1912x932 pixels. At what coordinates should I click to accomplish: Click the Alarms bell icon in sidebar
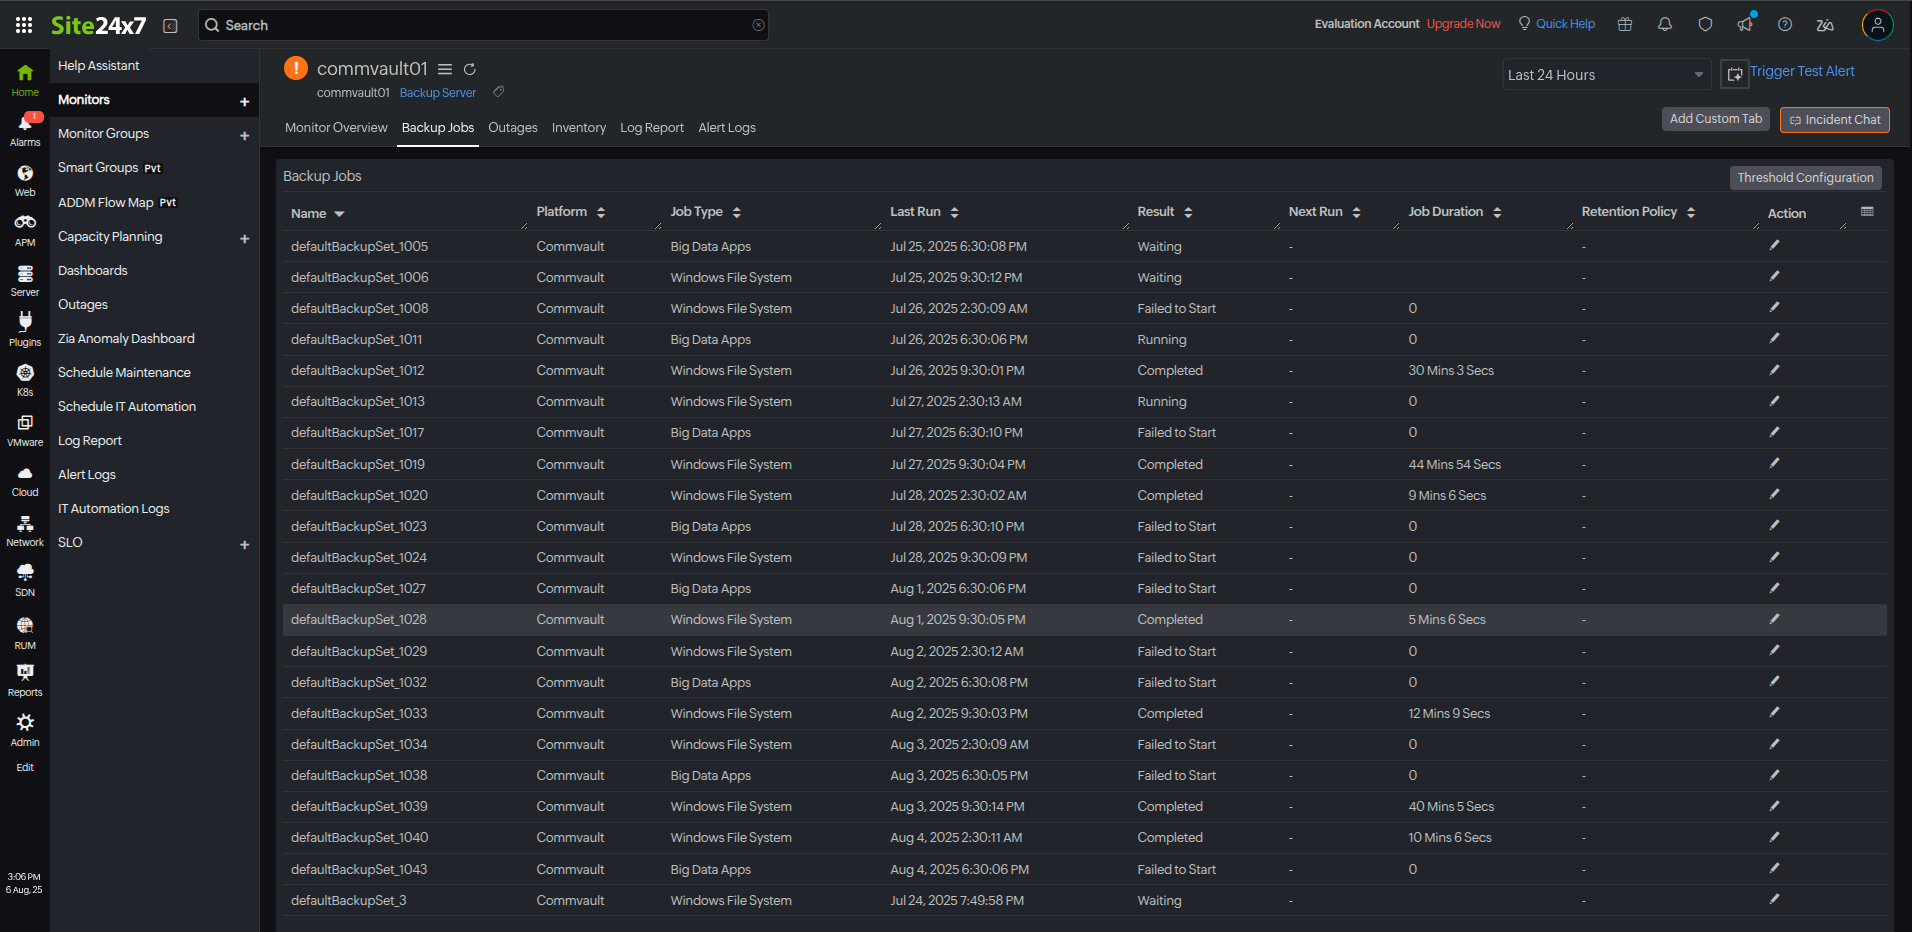click(x=25, y=124)
